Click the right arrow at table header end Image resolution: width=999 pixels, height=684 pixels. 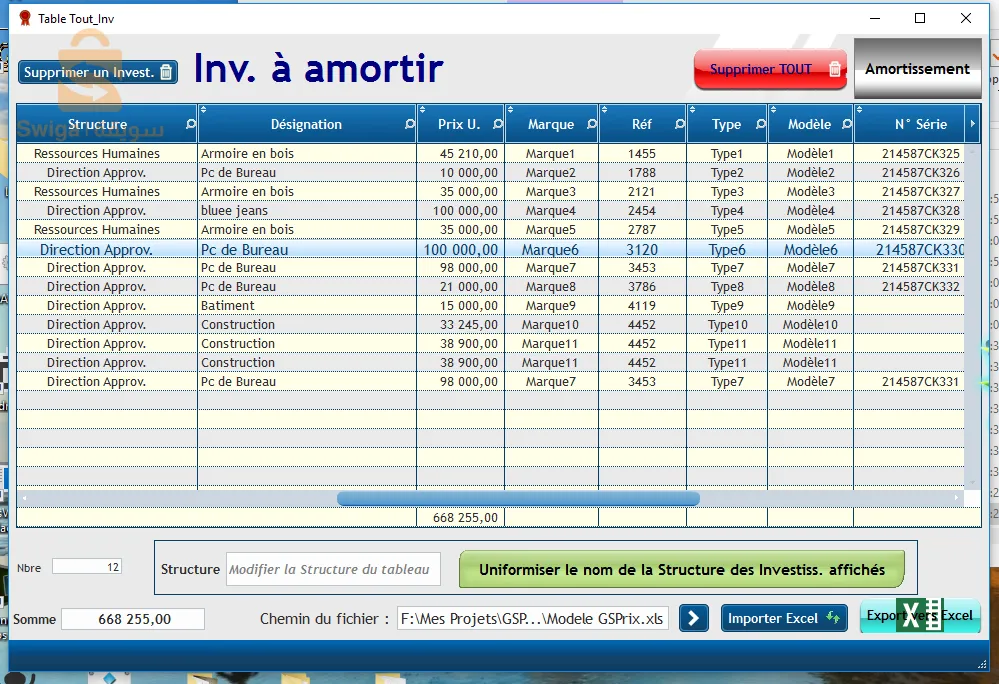[x=972, y=124]
